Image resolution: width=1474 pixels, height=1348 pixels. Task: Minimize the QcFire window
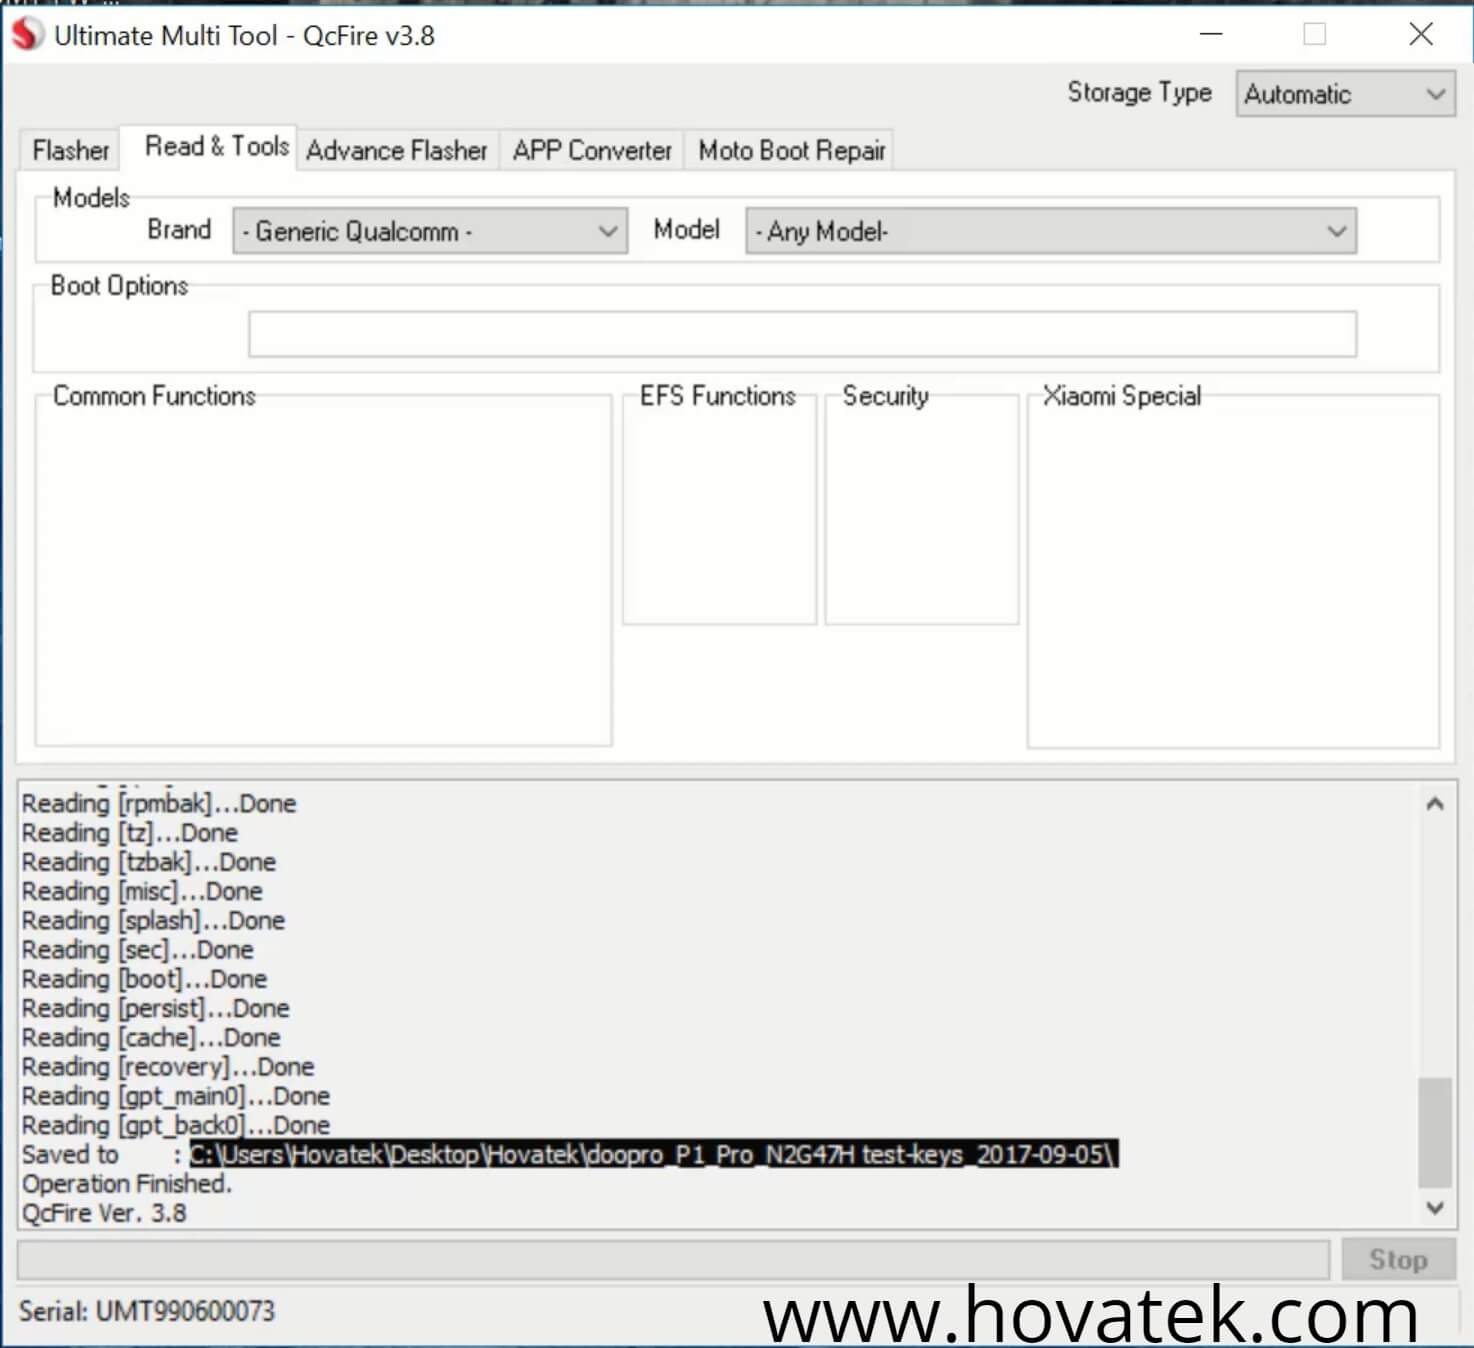1211,34
